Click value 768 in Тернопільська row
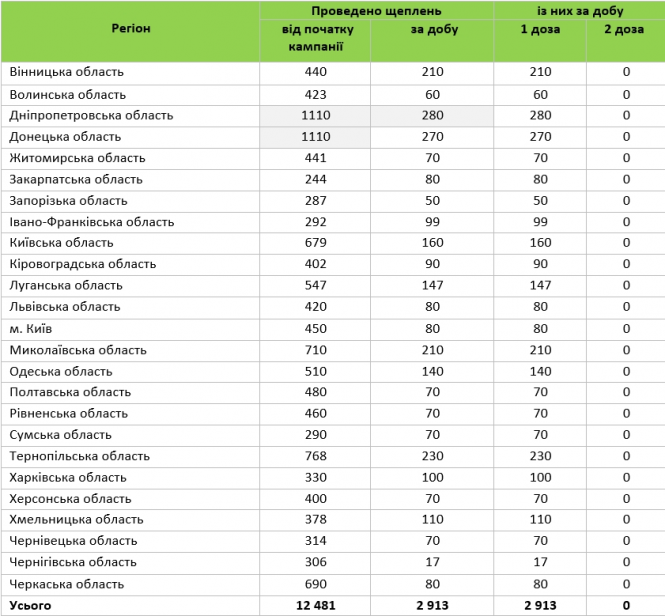The image size is (665, 616). click(316, 456)
